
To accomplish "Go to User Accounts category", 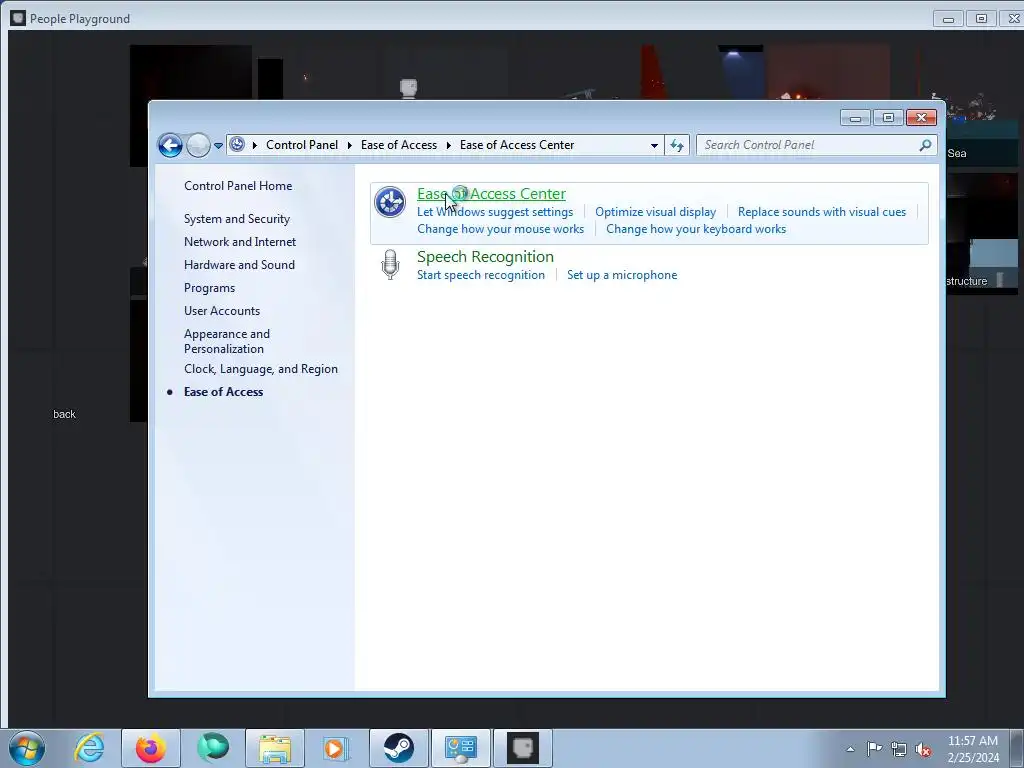I will (221, 311).
